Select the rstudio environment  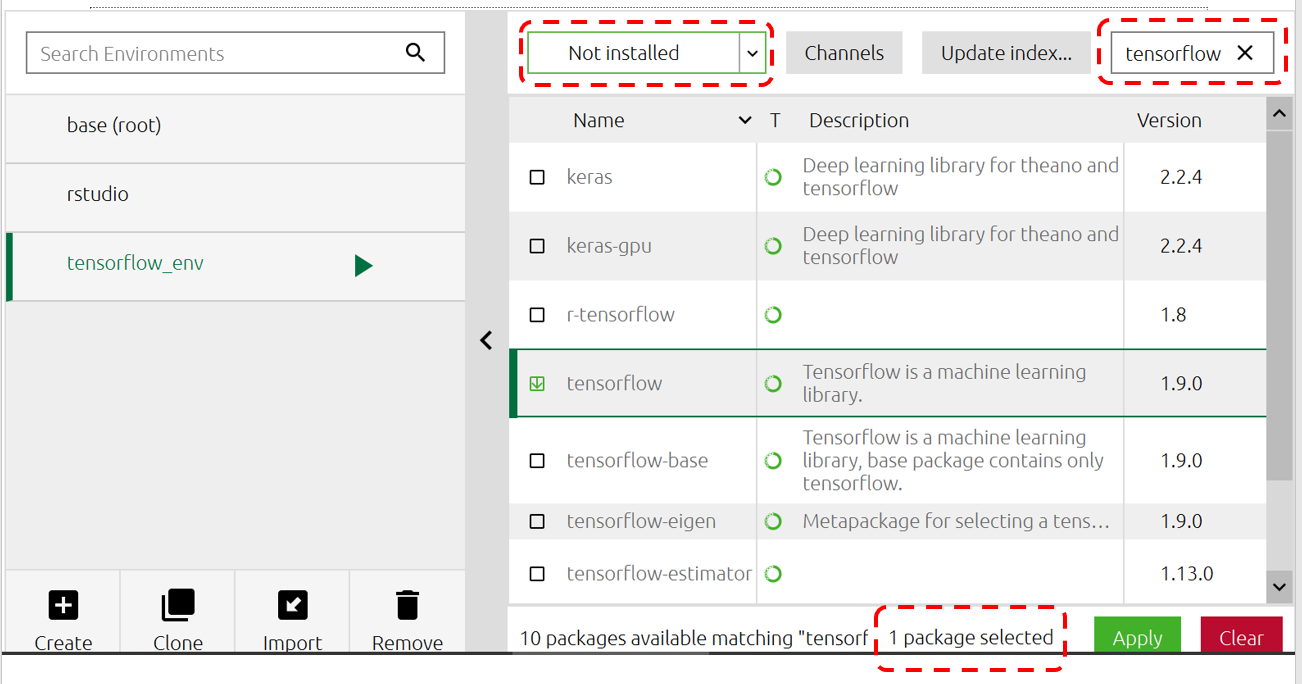click(236, 198)
